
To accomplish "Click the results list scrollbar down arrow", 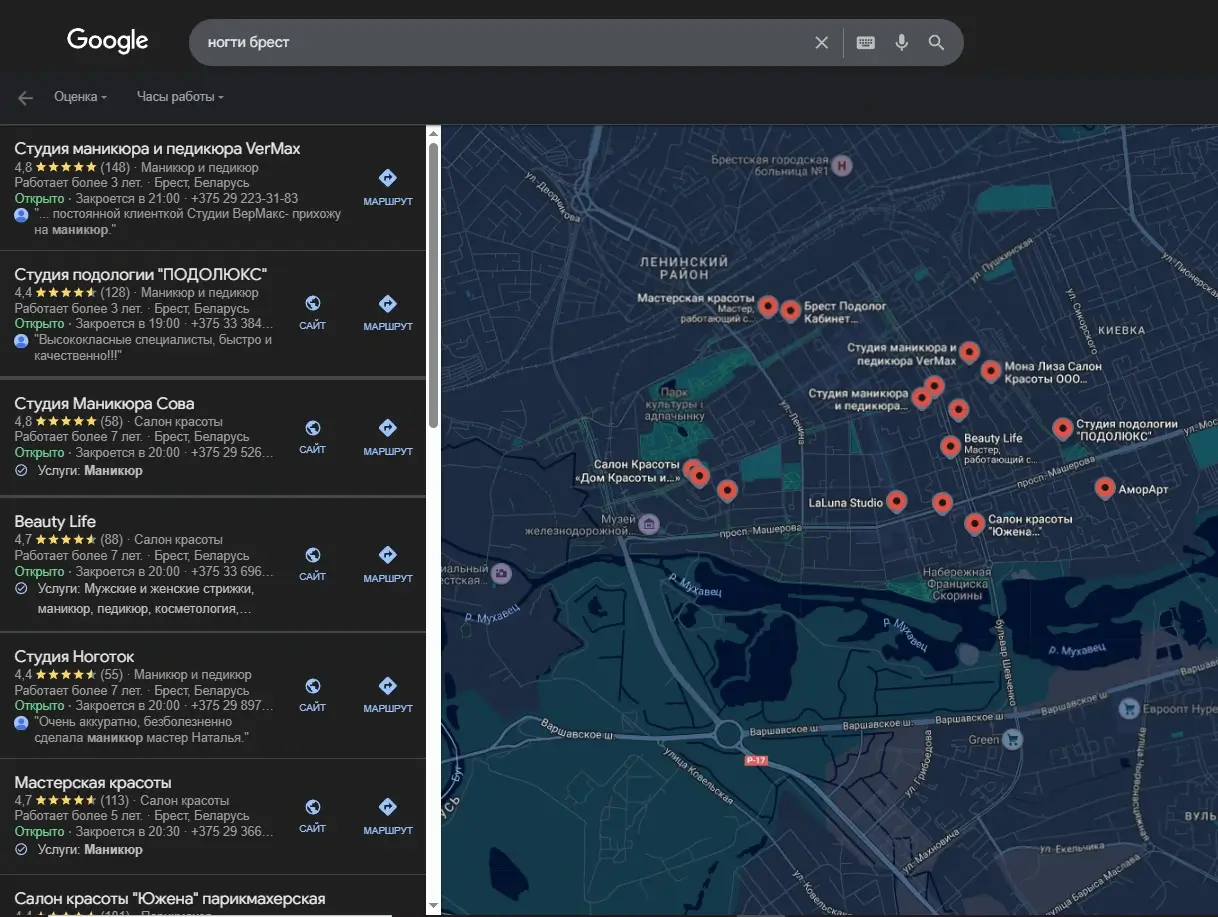I will point(433,906).
